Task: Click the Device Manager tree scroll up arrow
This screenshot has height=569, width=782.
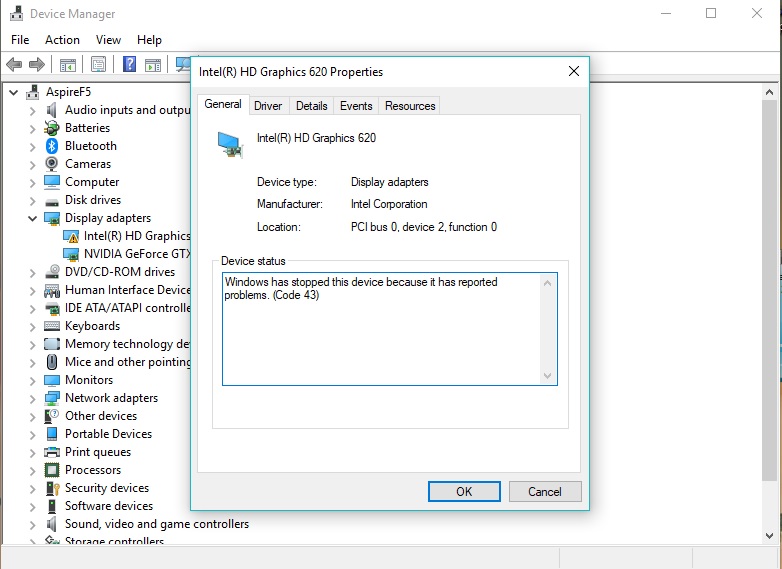Action: point(769,92)
